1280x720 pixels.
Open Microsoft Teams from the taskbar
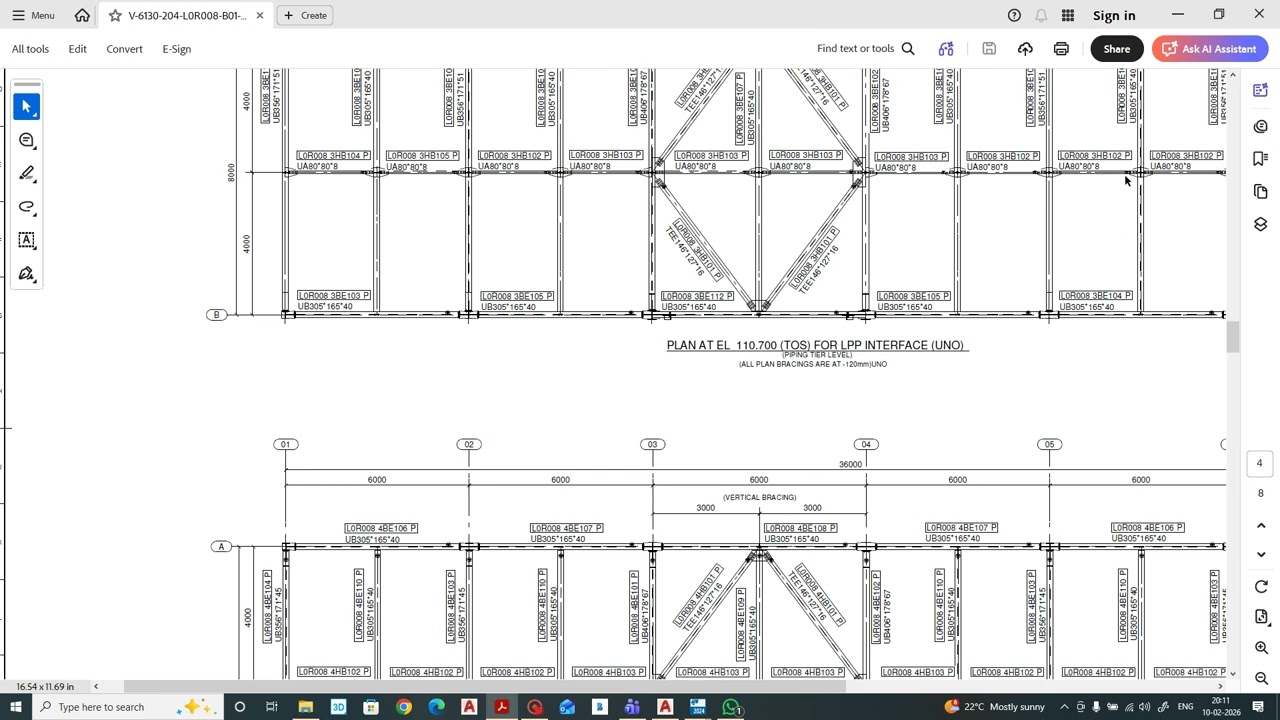click(x=632, y=707)
